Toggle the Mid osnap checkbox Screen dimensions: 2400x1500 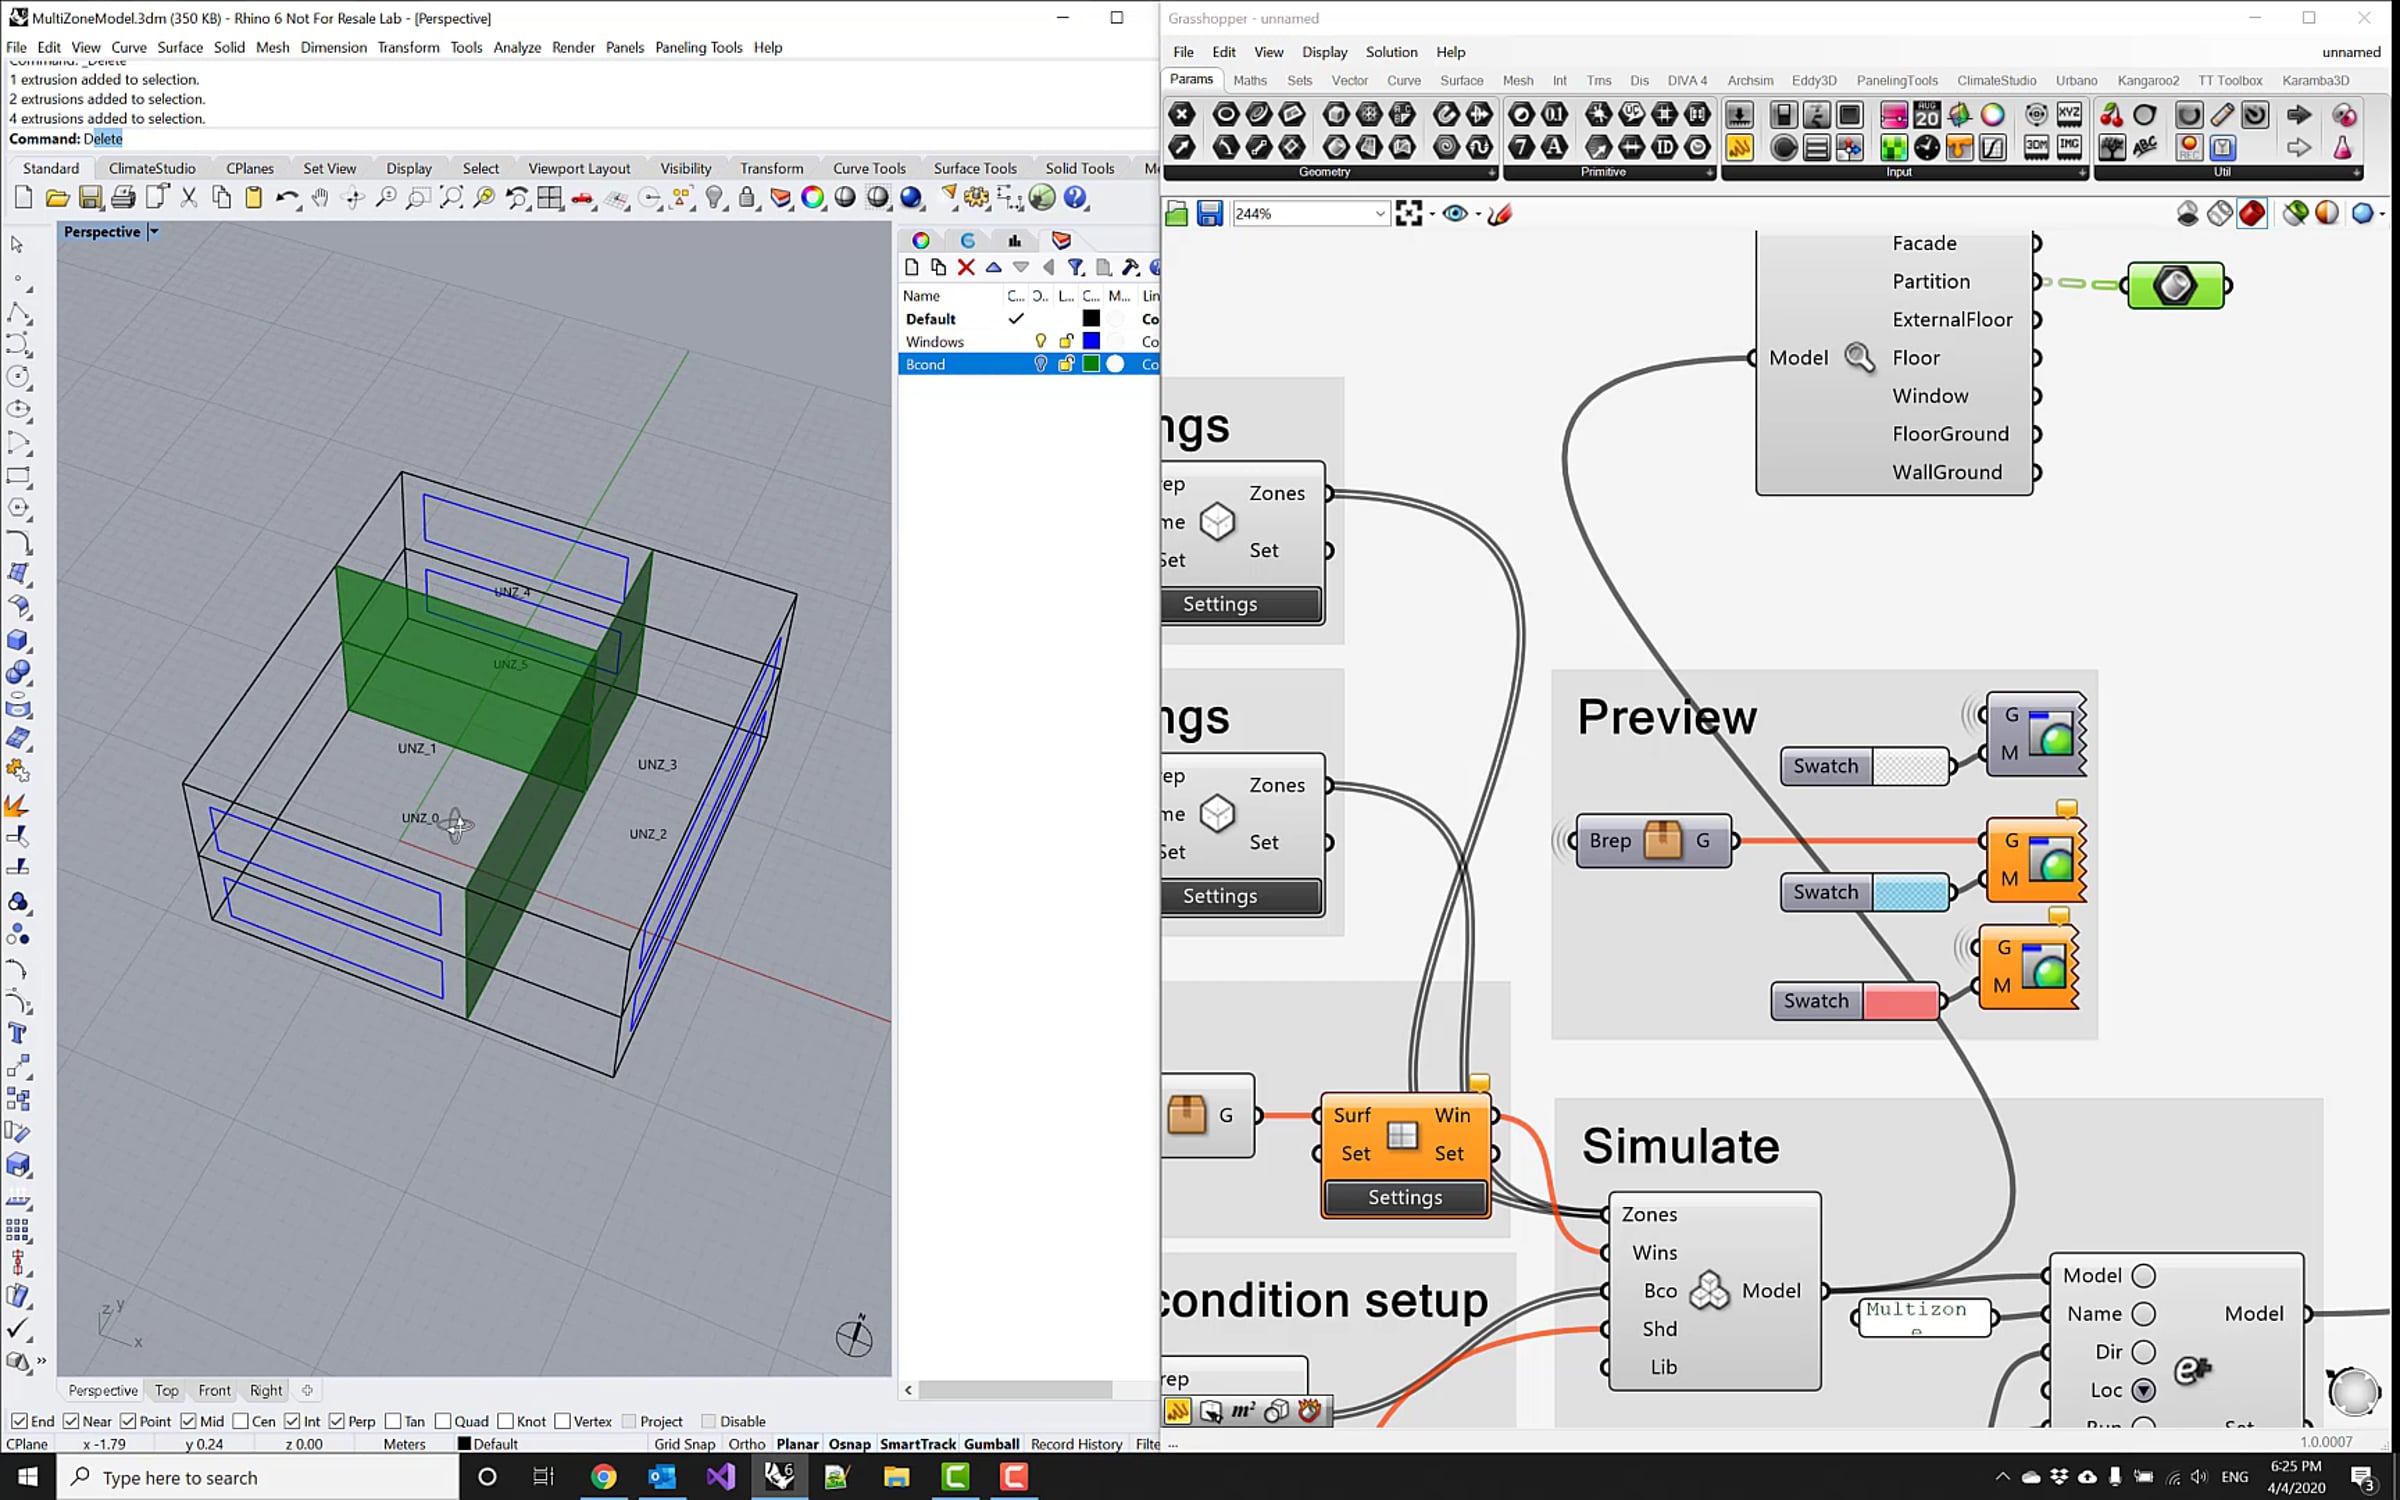(188, 1421)
